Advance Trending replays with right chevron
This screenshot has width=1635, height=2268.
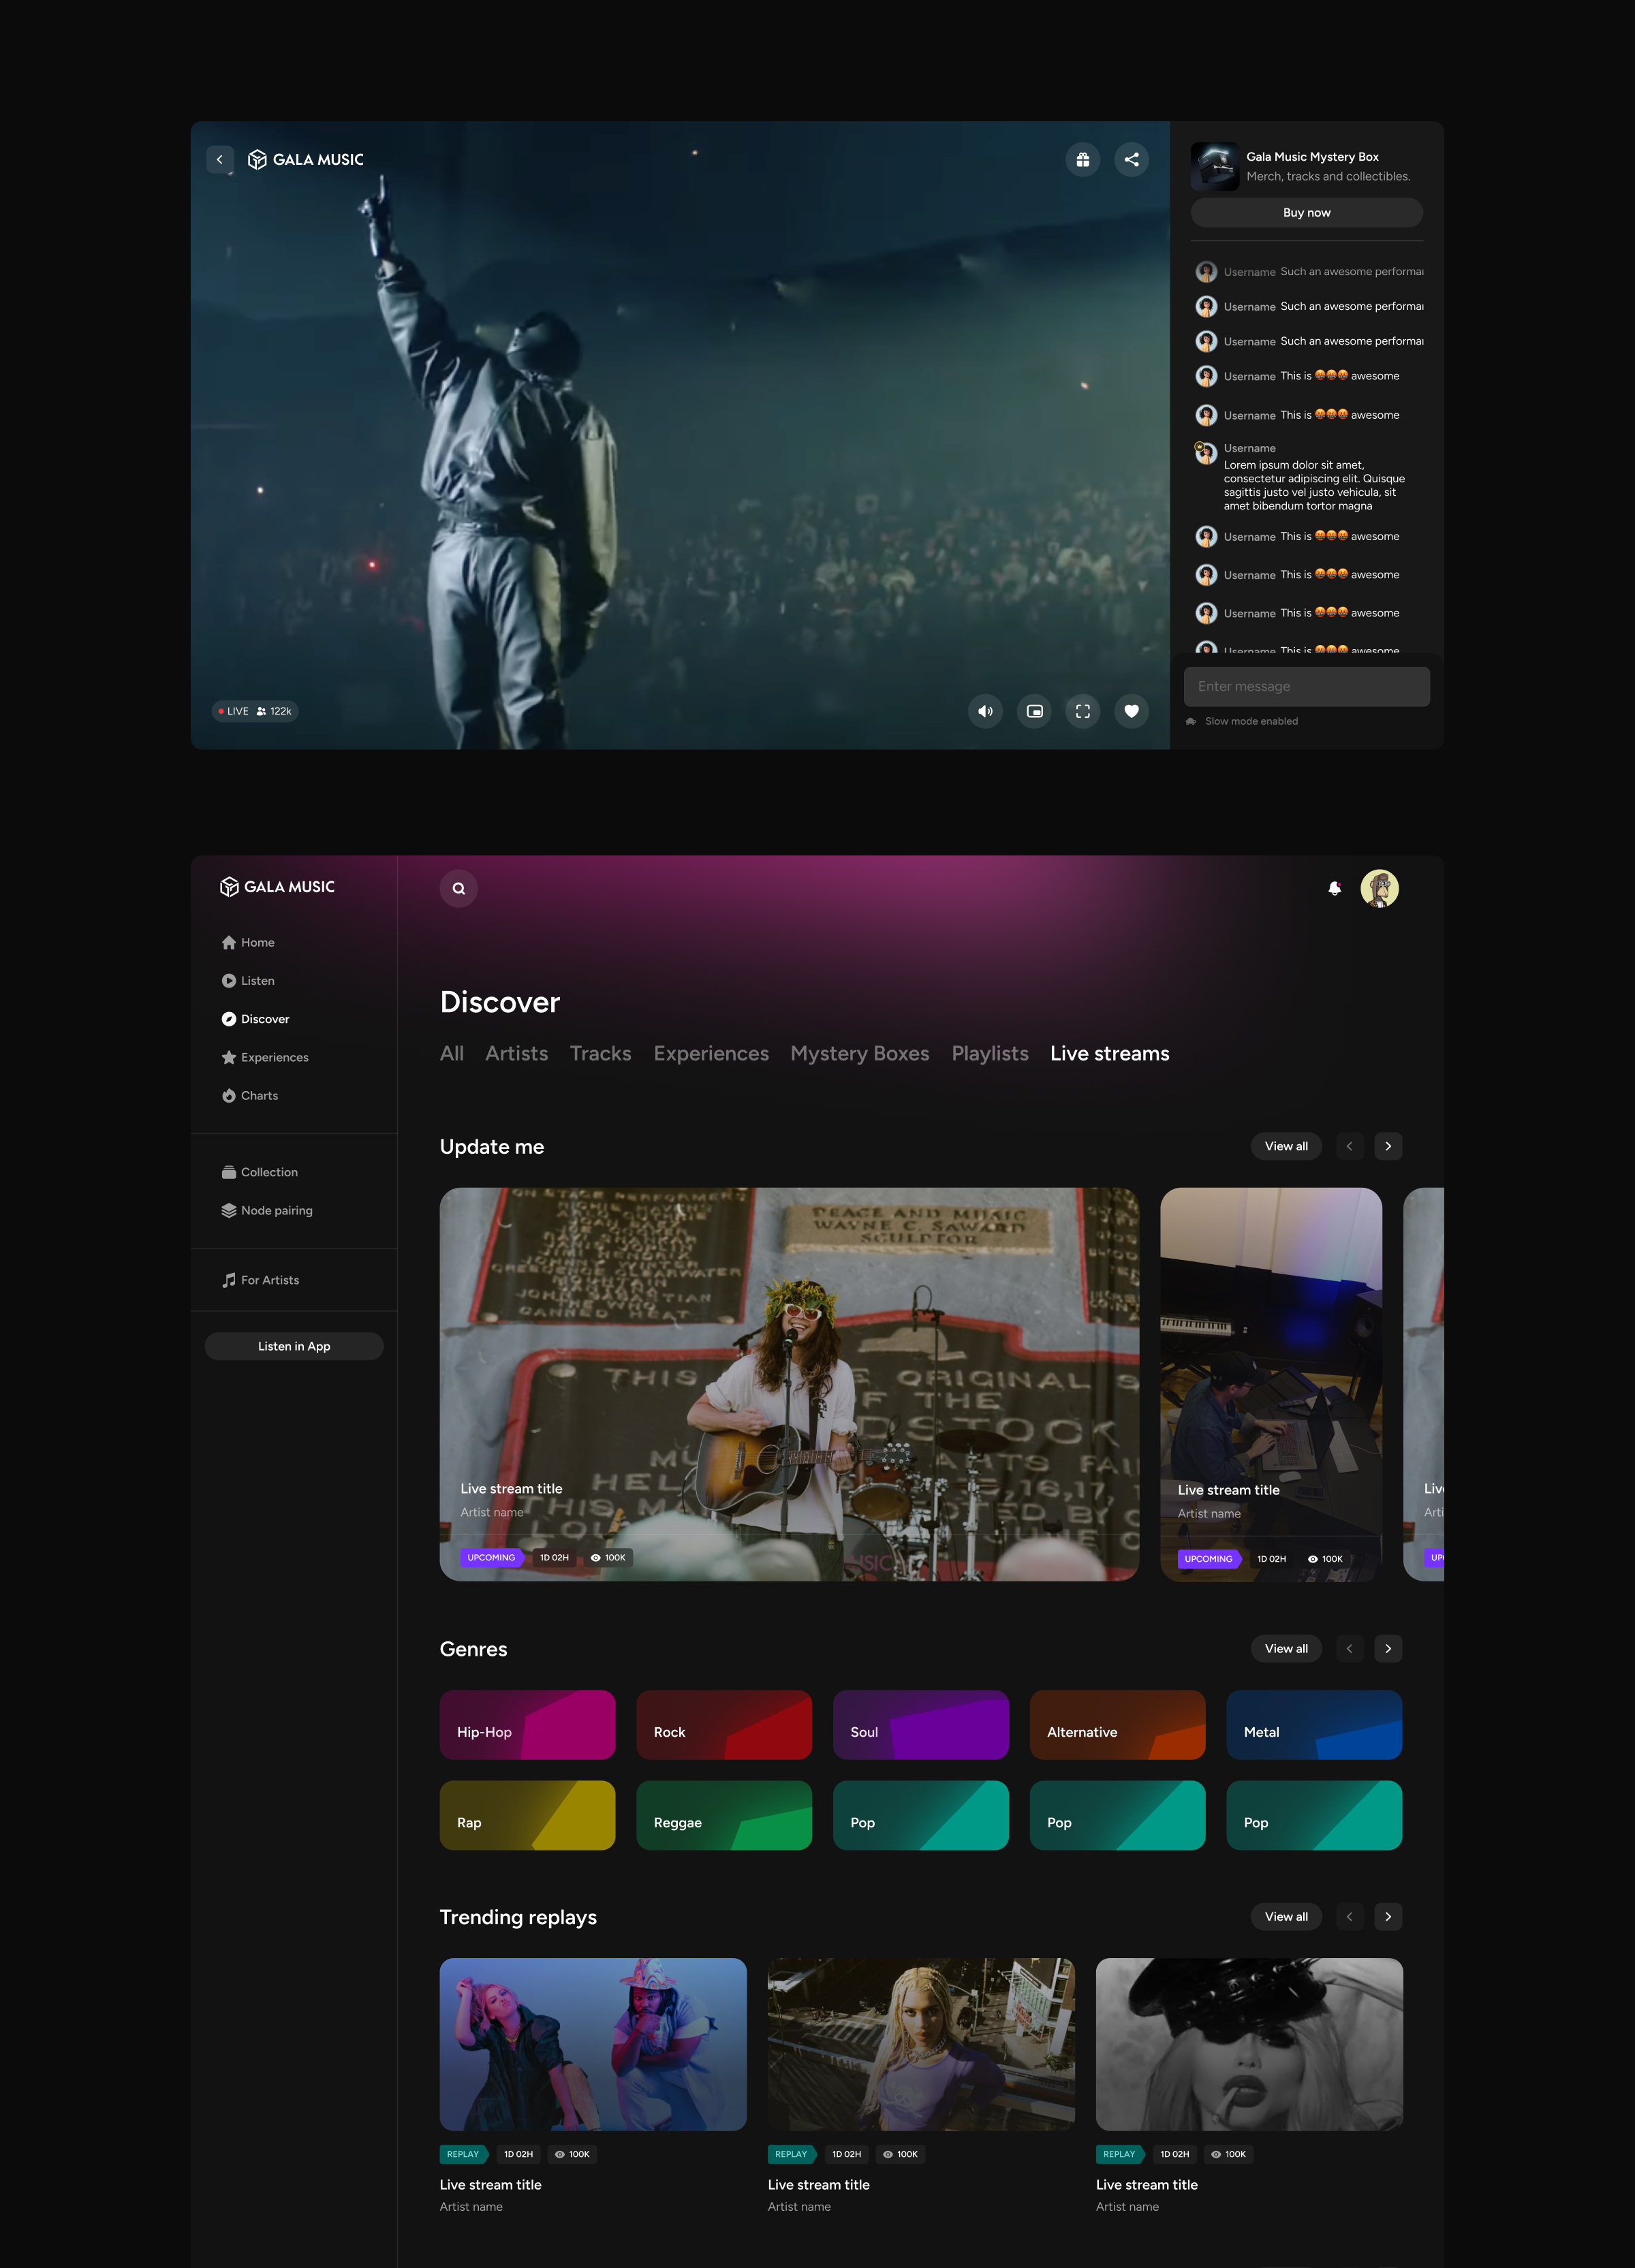click(x=1388, y=1917)
